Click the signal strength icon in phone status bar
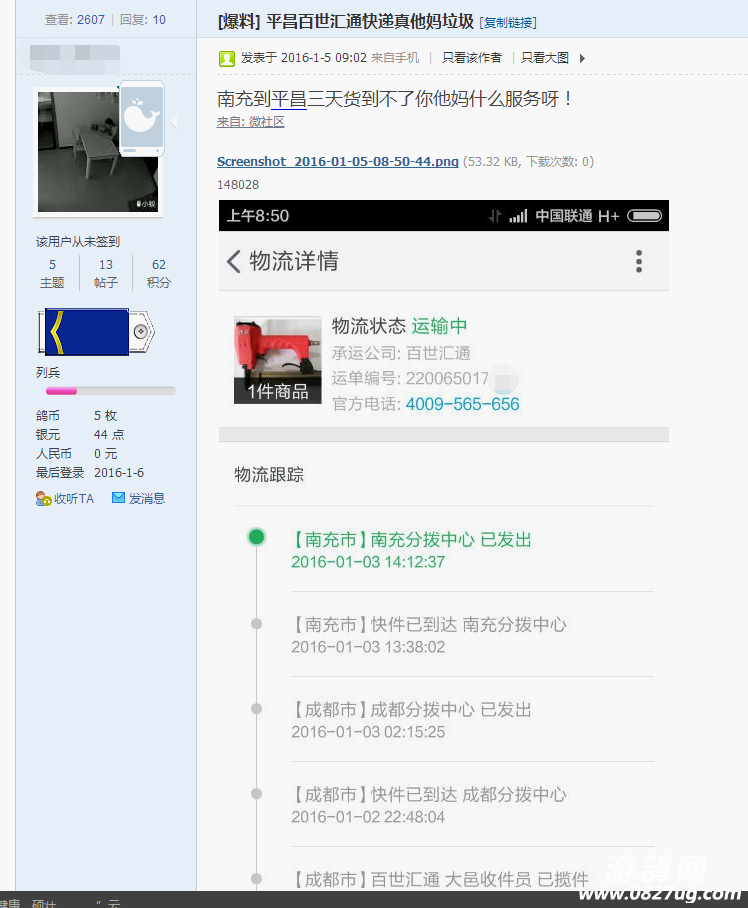Screen dimensions: 748x908 click(518, 216)
